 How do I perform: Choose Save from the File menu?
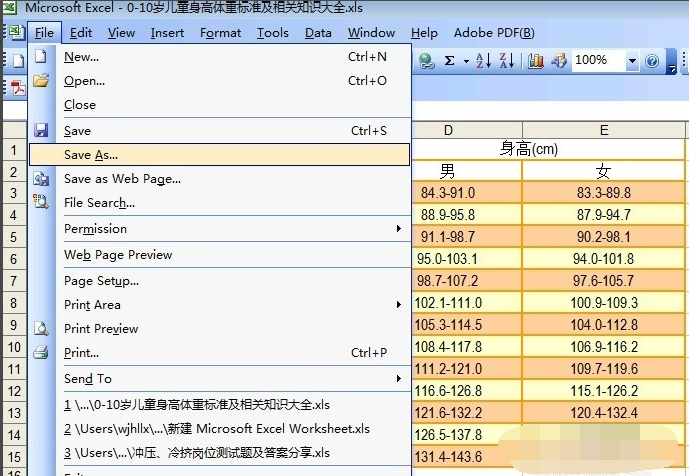(220, 131)
